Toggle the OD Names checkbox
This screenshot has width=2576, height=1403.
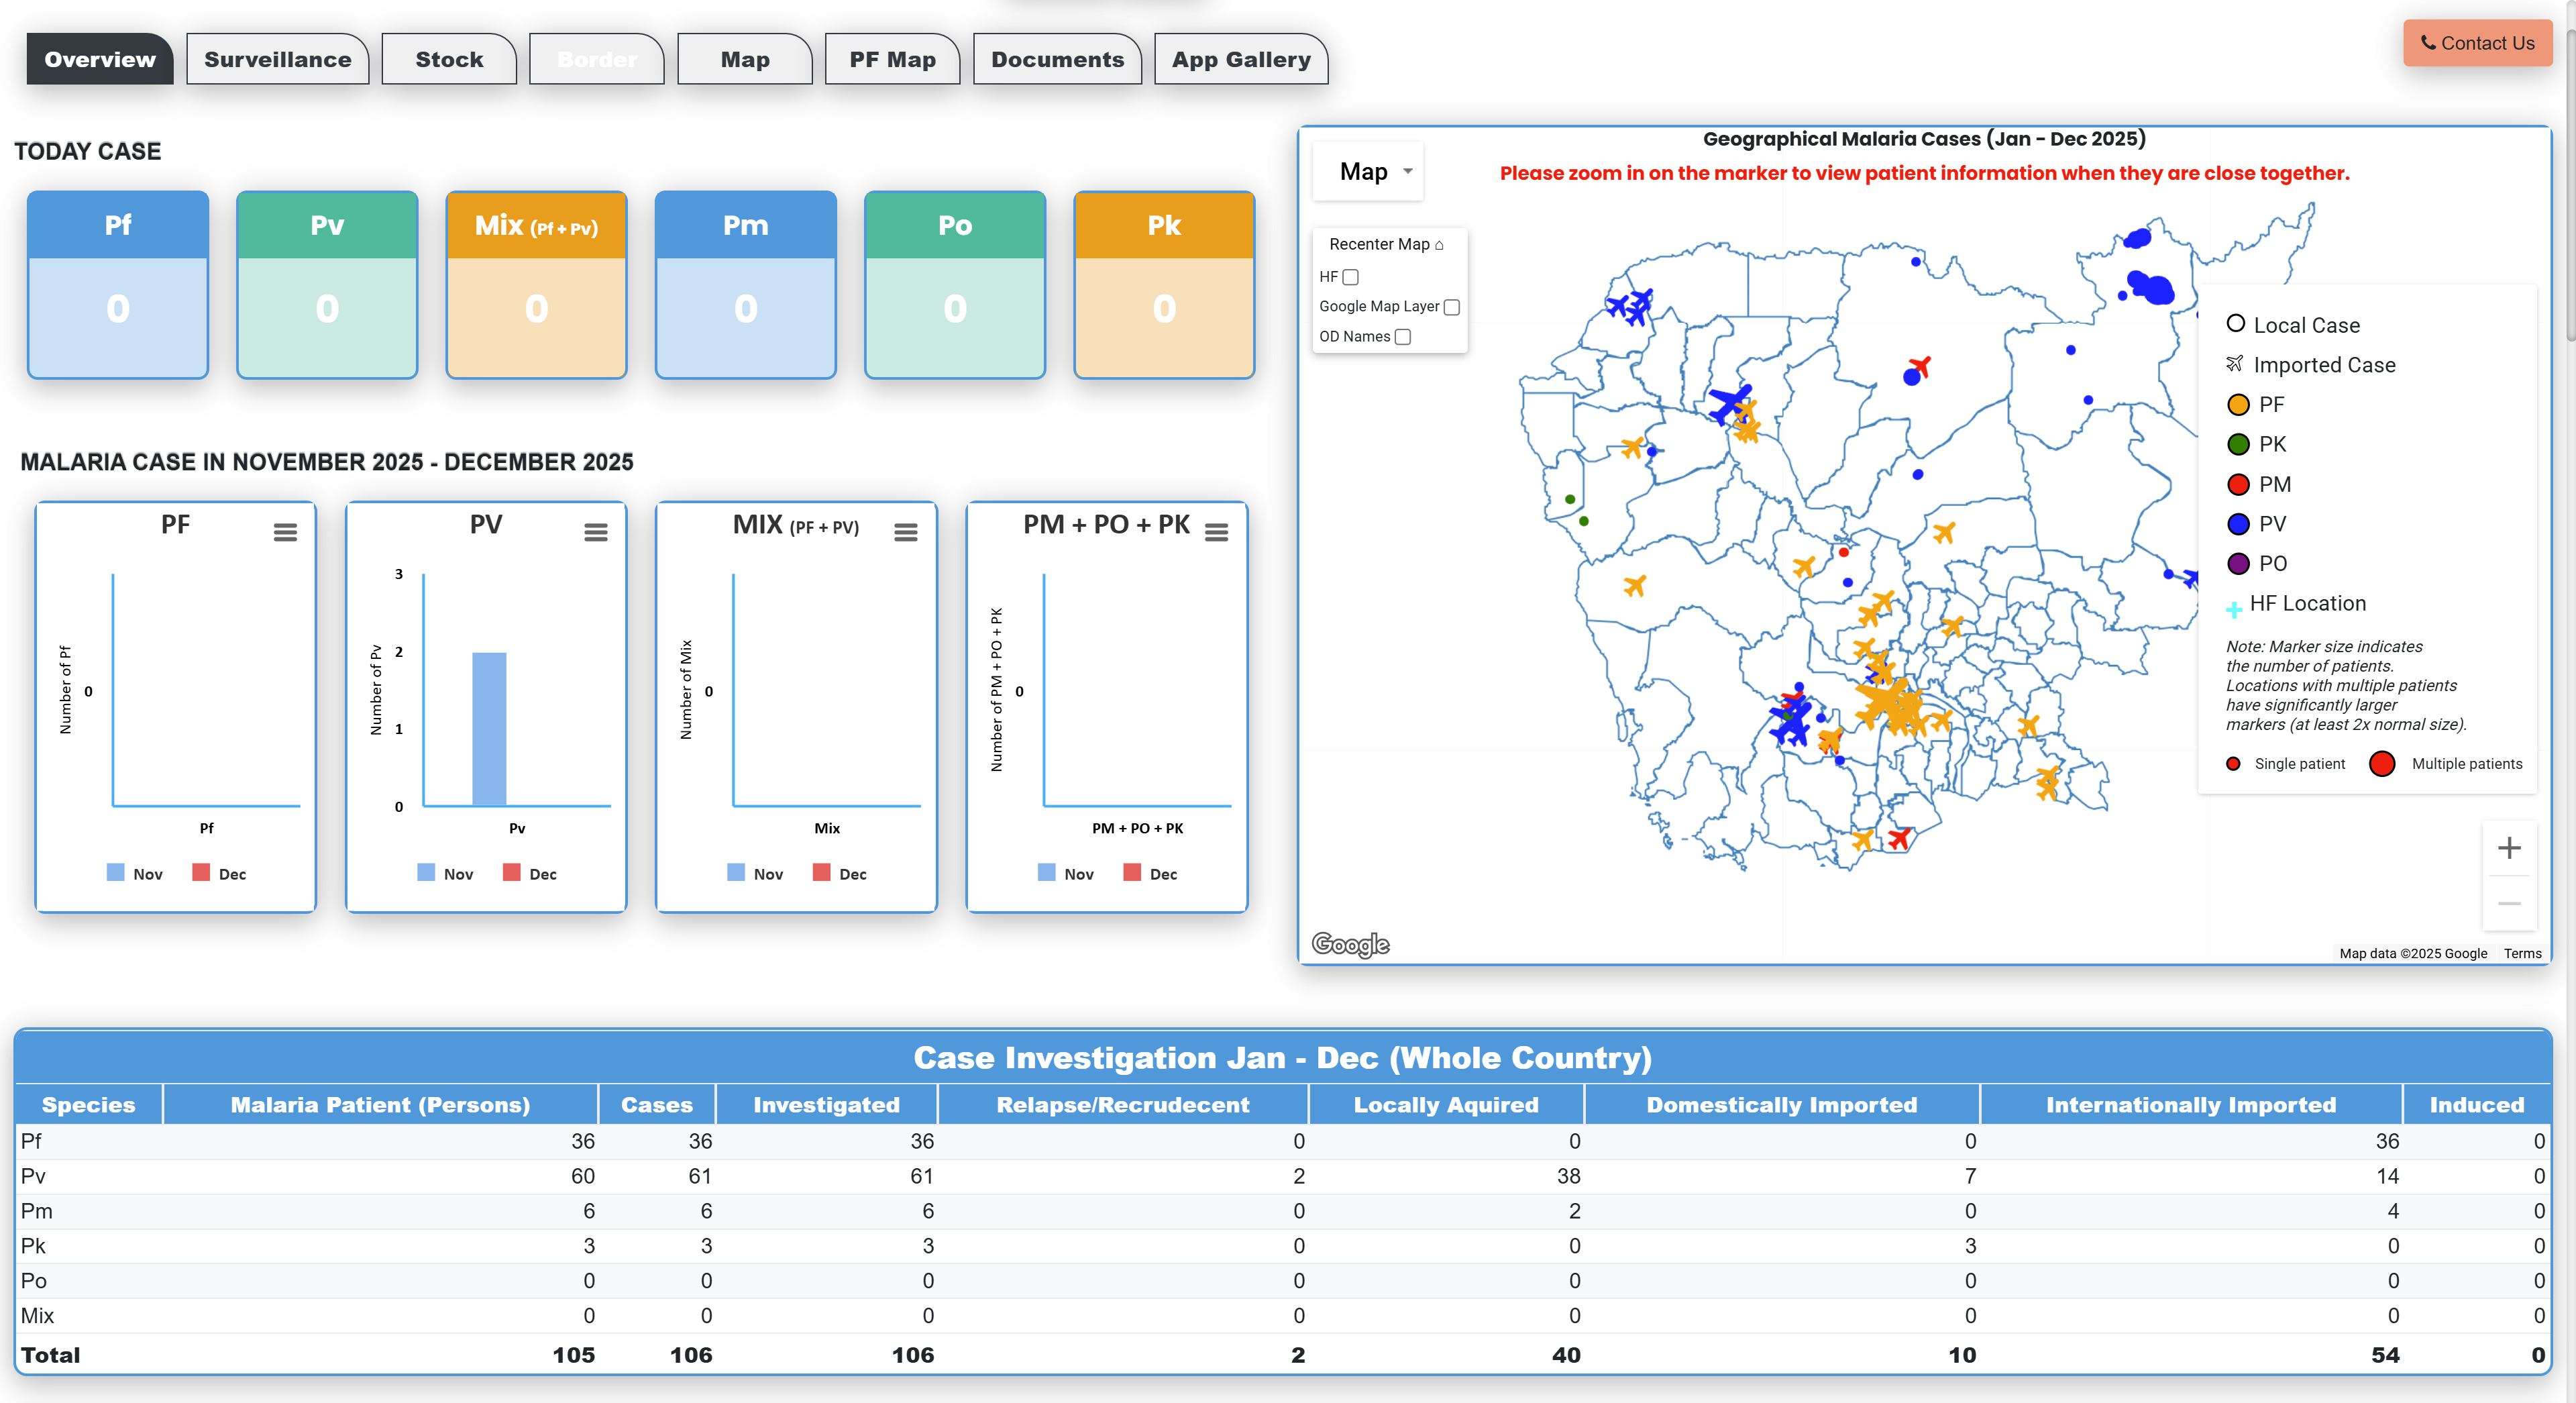(x=1403, y=337)
